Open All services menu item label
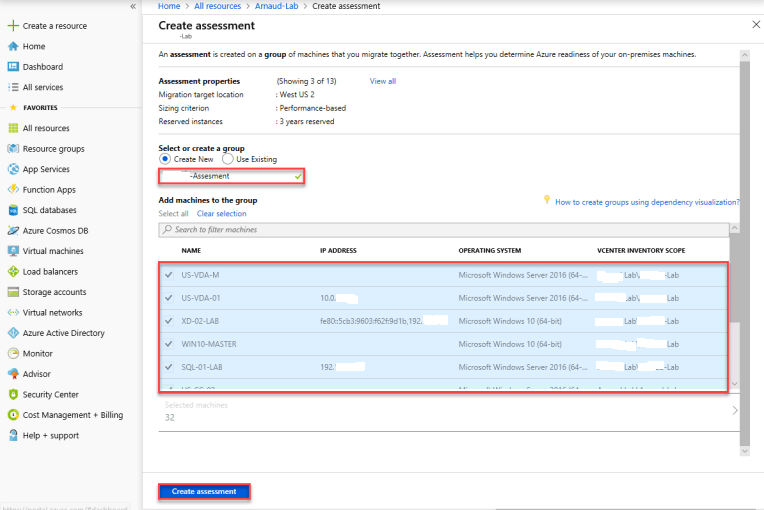 point(43,87)
